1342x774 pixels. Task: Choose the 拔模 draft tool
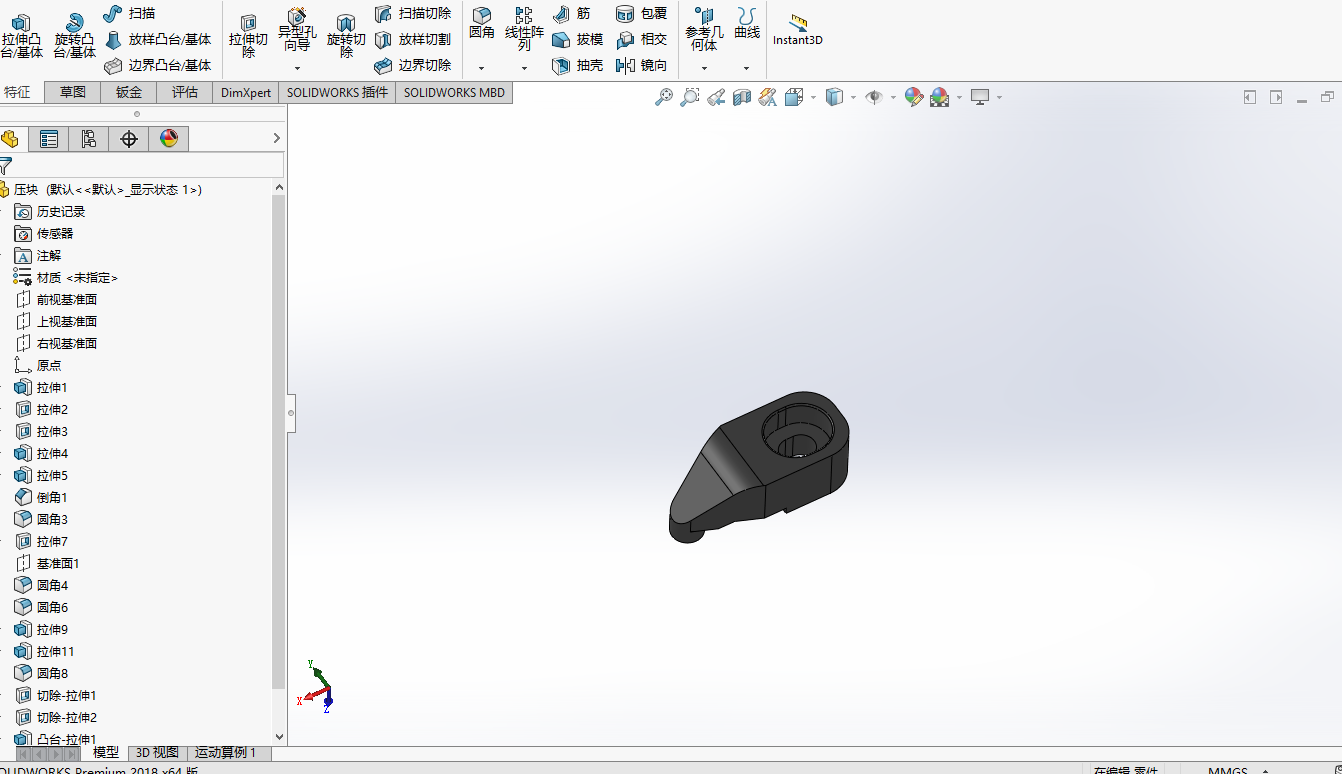point(577,40)
